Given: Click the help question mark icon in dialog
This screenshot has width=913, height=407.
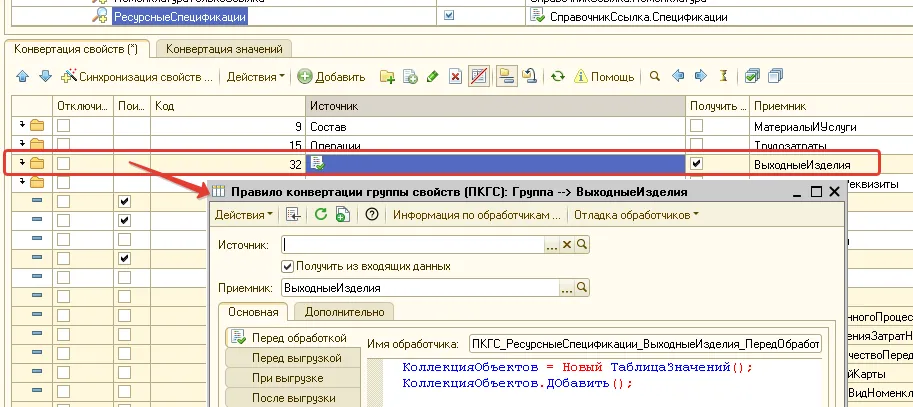Looking at the screenshot, I should [371, 214].
